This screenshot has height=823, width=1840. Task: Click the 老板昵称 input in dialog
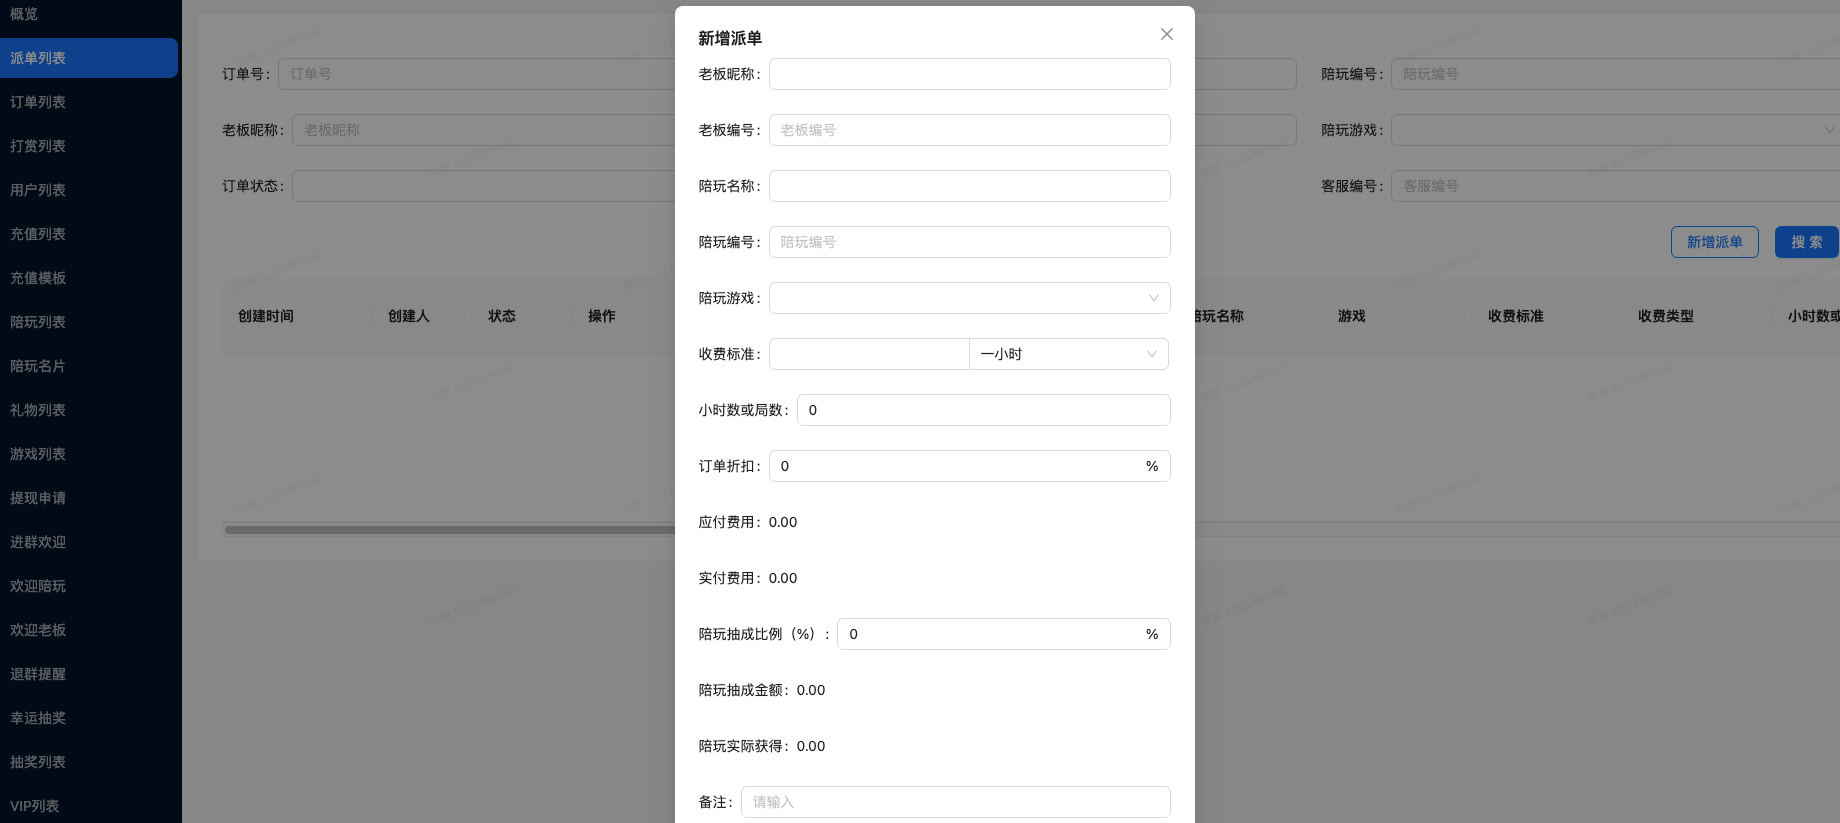point(969,74)
